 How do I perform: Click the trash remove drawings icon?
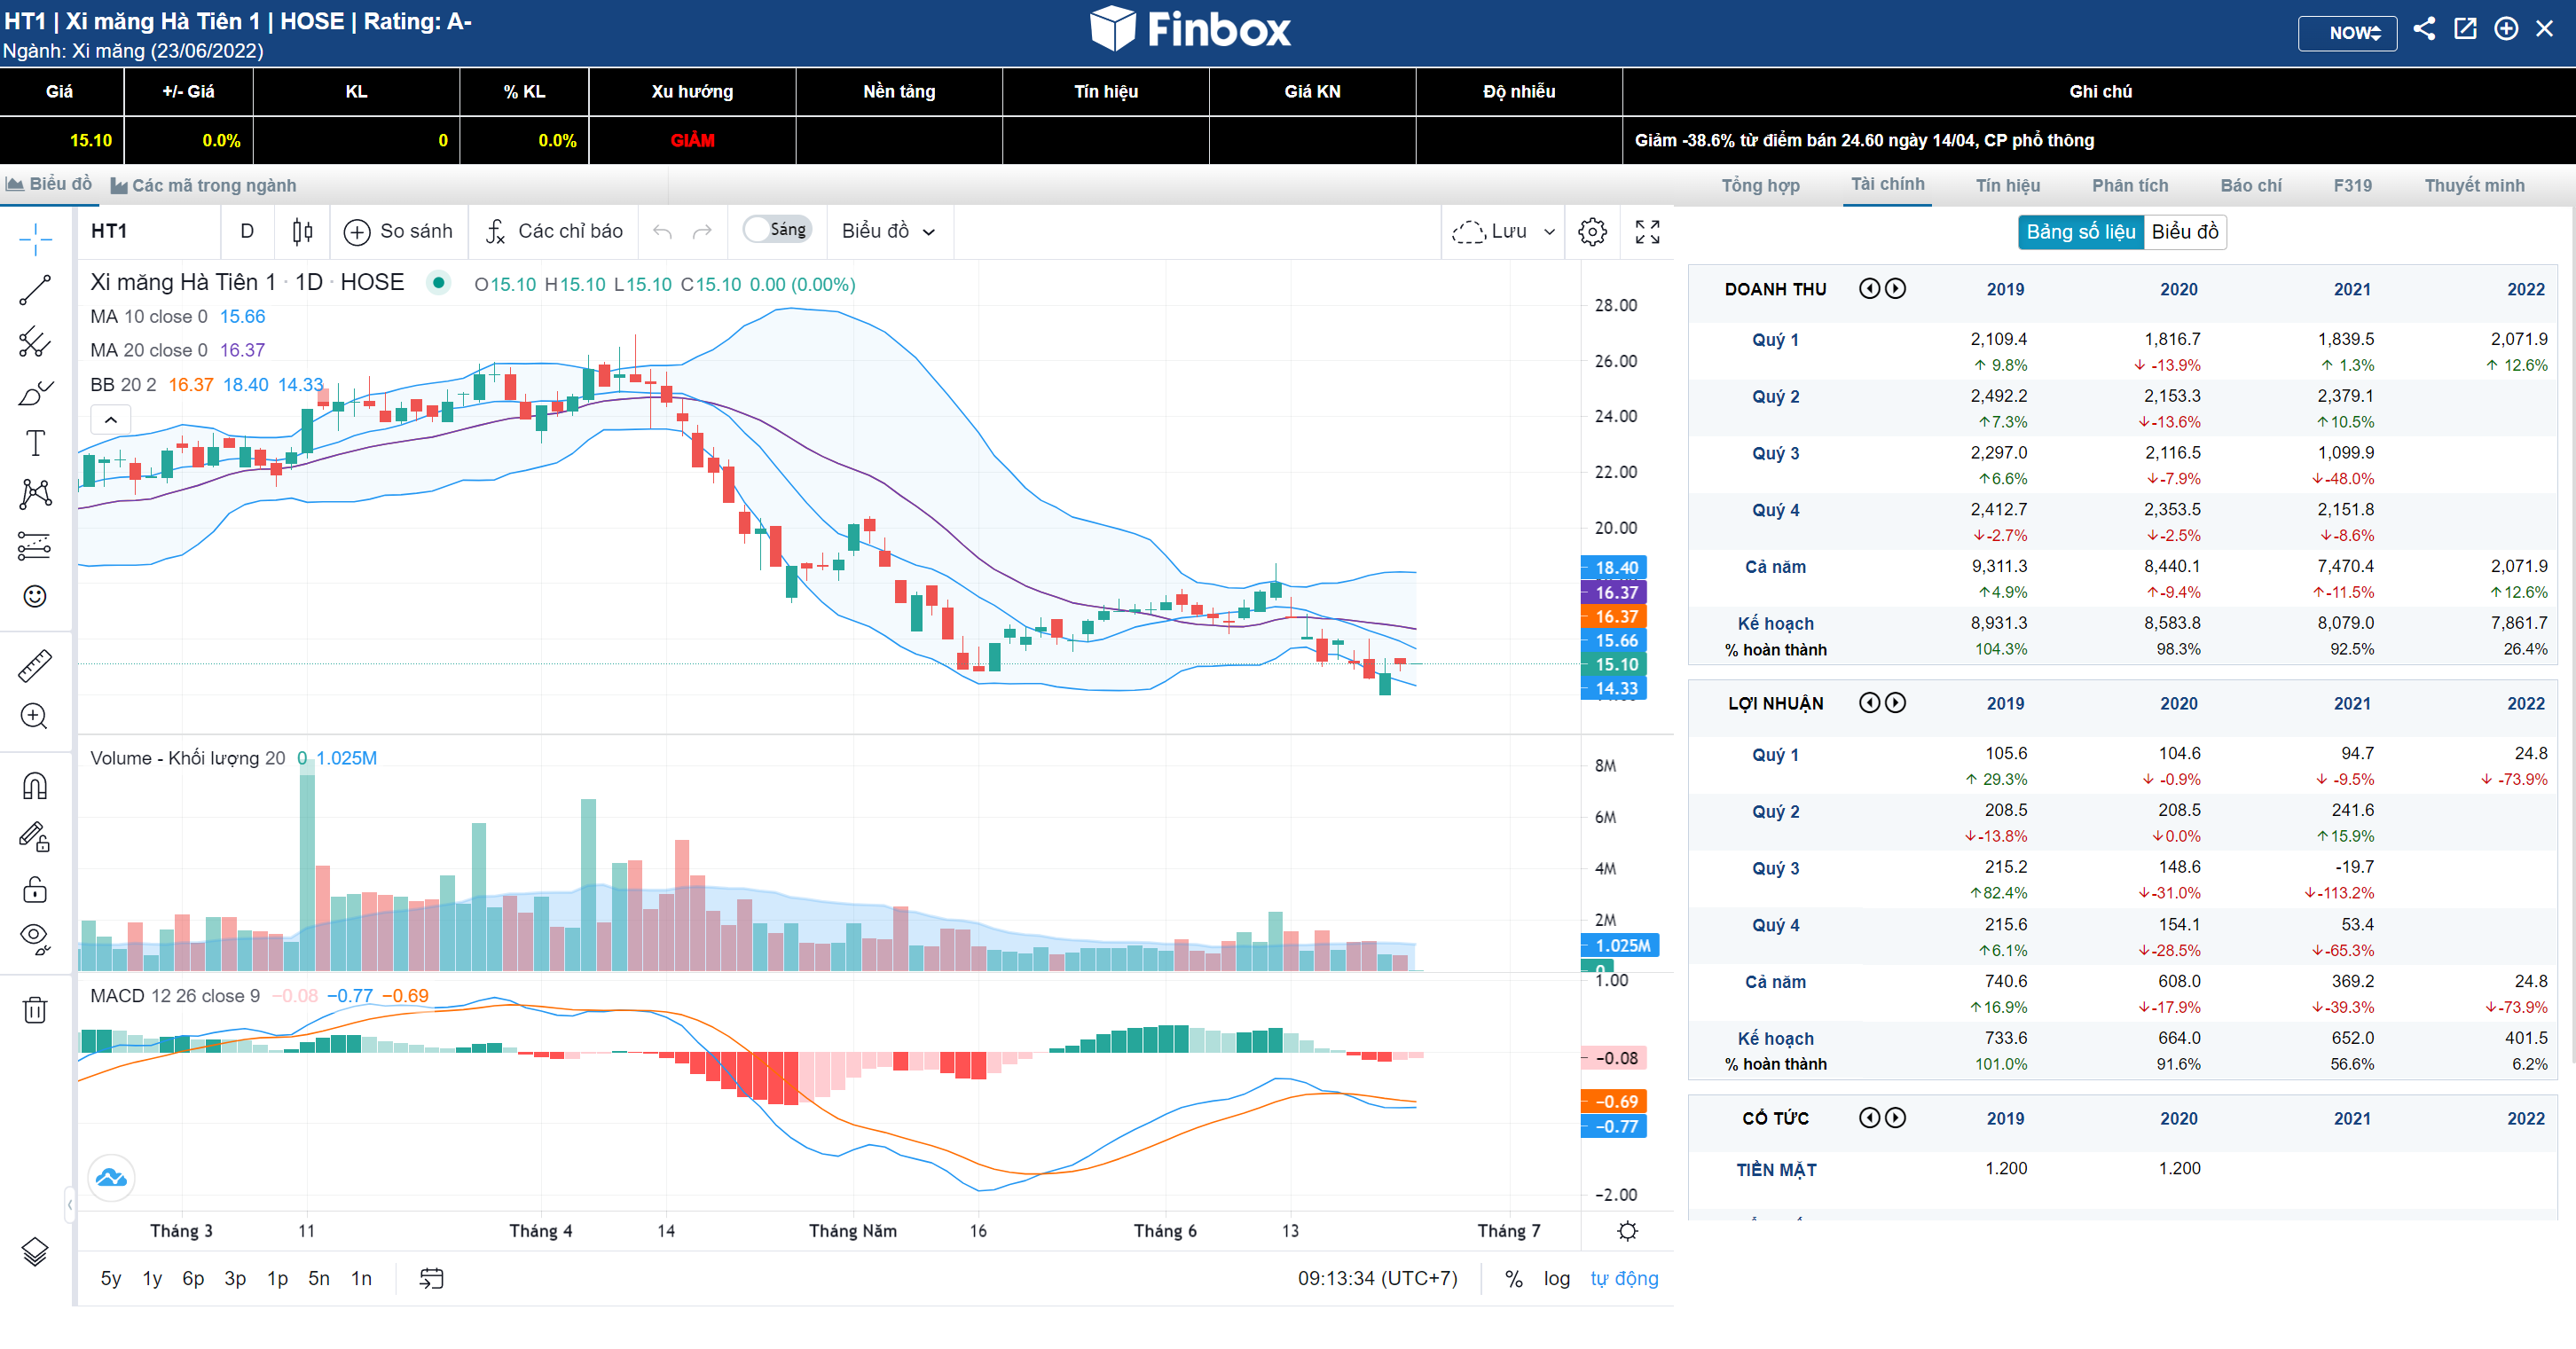click(x=35, y=1010)
